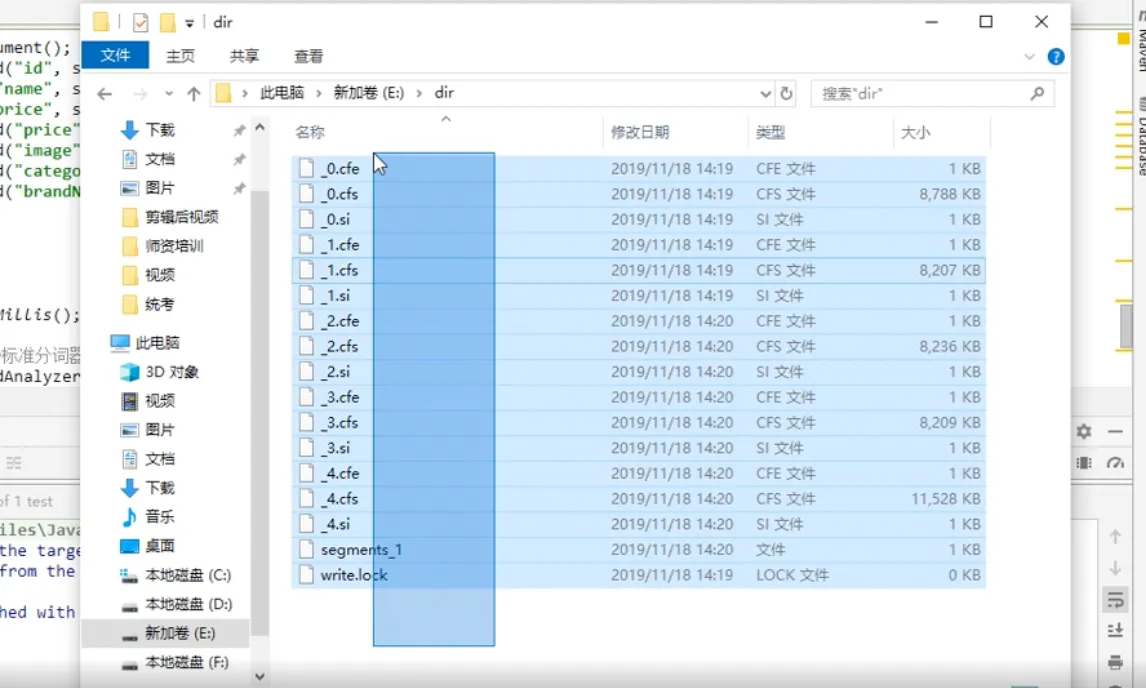Open 桌面 in navigation pane
Viewport: 1146px width, 688px height.
point(159,545)
